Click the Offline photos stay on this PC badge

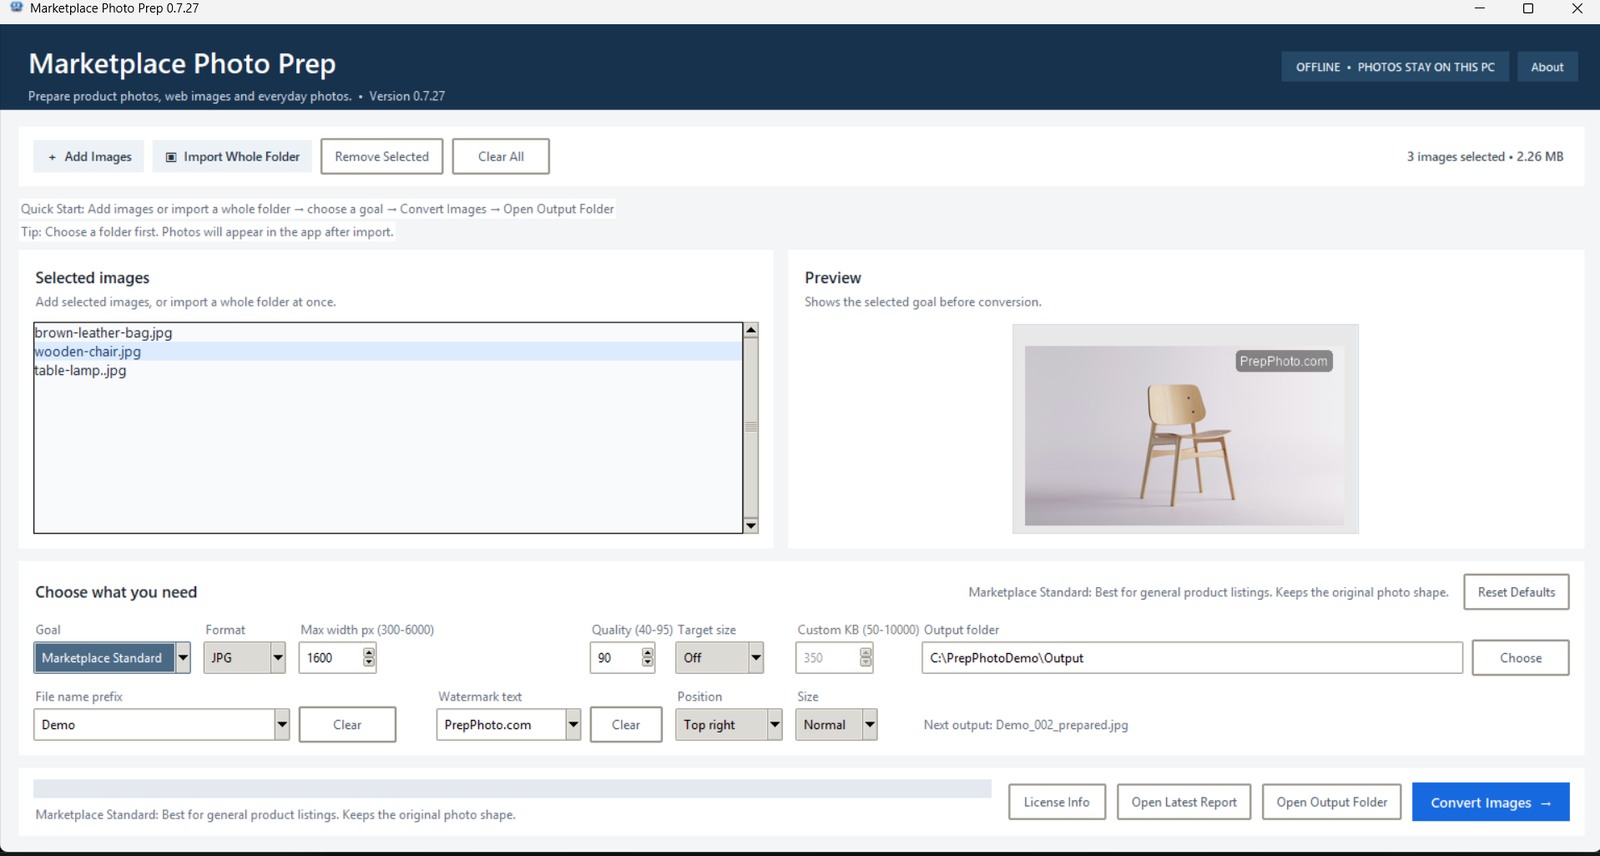click(1395, 67)
